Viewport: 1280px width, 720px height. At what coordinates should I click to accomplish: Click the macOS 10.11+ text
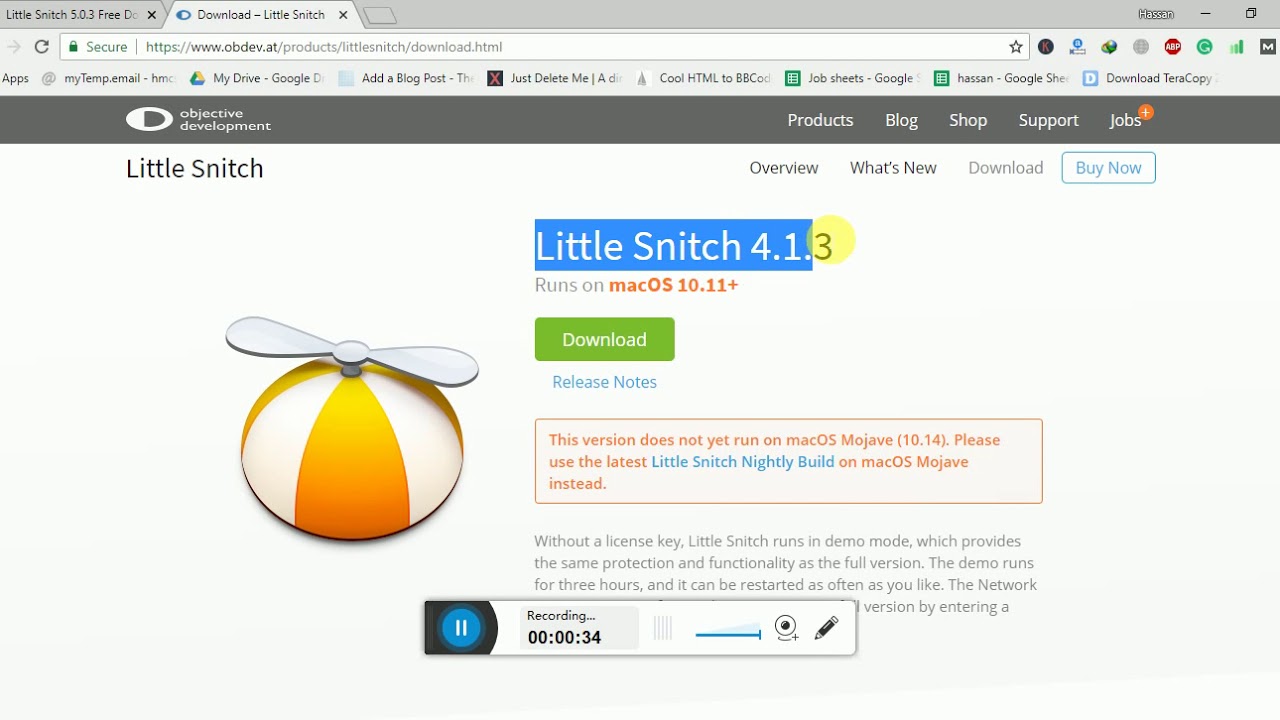click(x=673, y=285)
